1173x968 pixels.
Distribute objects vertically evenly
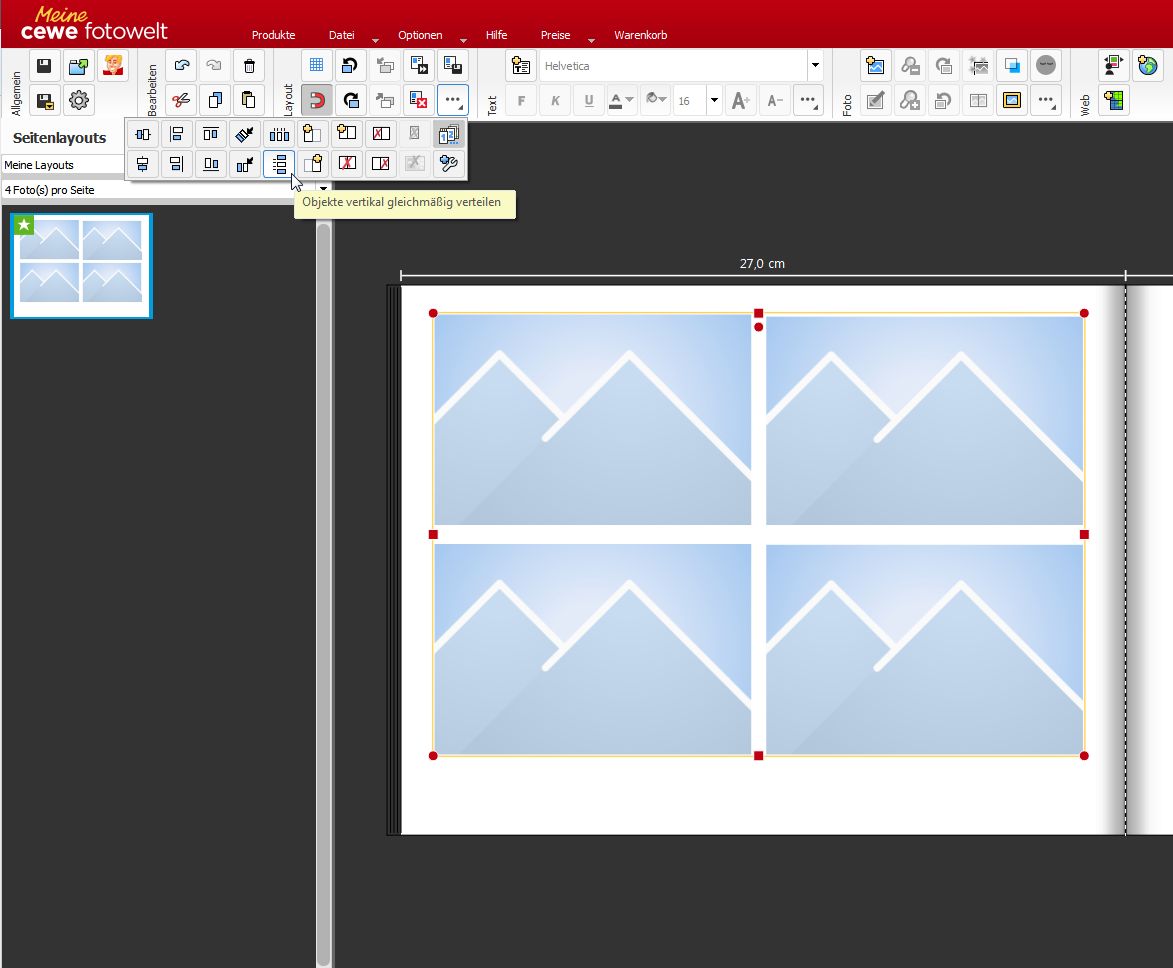tap(279, 164)
